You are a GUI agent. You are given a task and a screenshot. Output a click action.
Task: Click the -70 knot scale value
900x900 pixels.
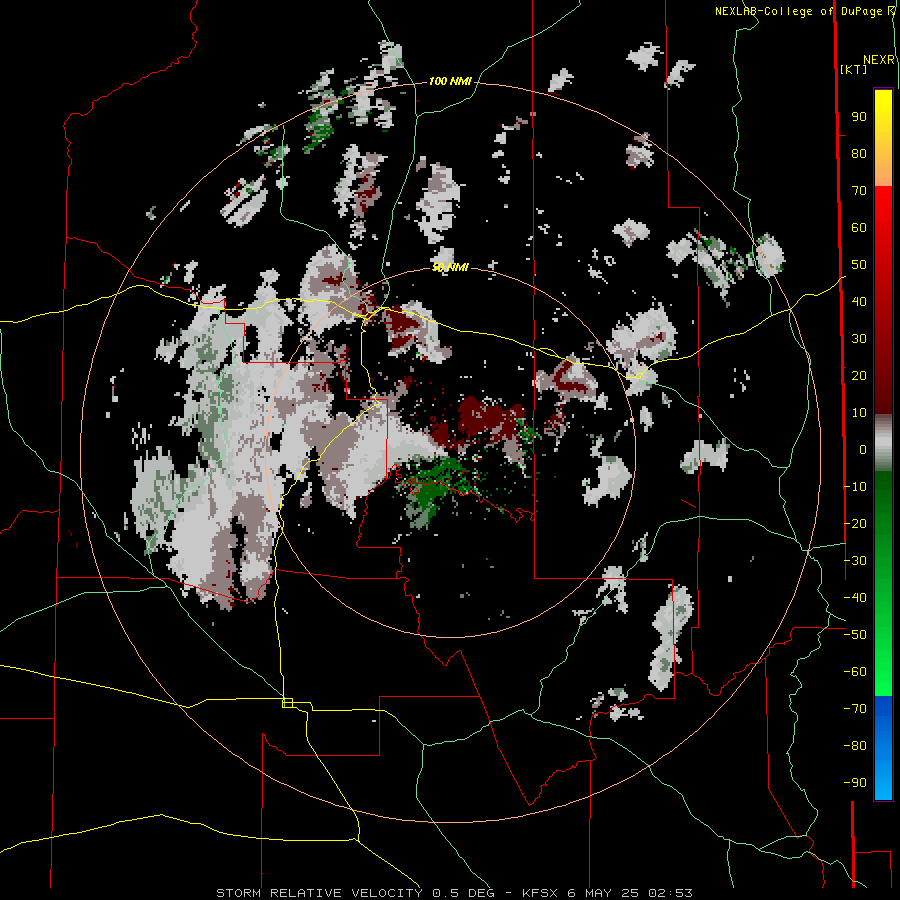click(855, 709)
